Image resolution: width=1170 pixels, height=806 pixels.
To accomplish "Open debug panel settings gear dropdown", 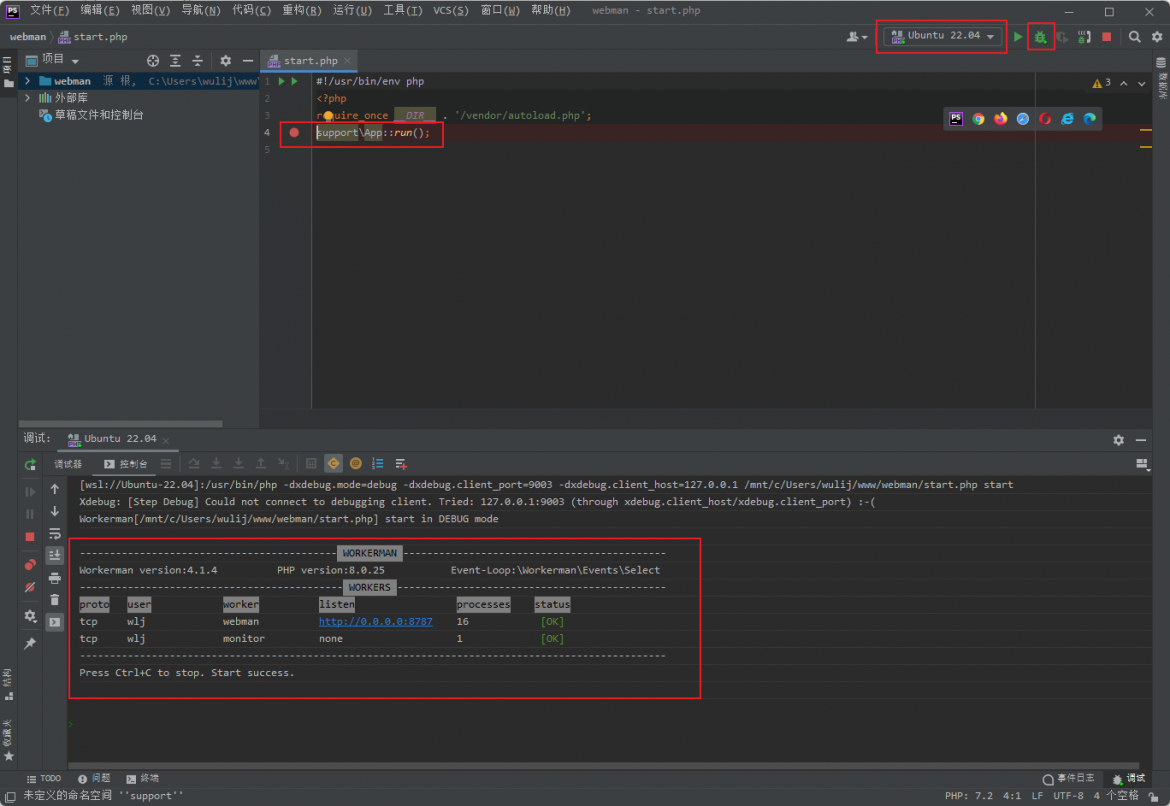I will point(1119,440).
